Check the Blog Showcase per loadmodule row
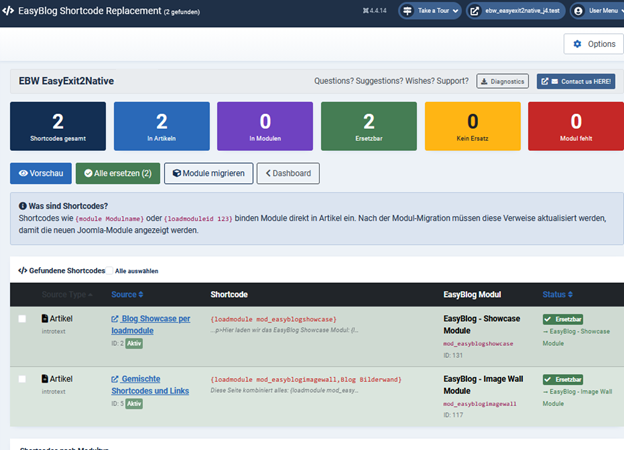 click(x=22, y=319)
